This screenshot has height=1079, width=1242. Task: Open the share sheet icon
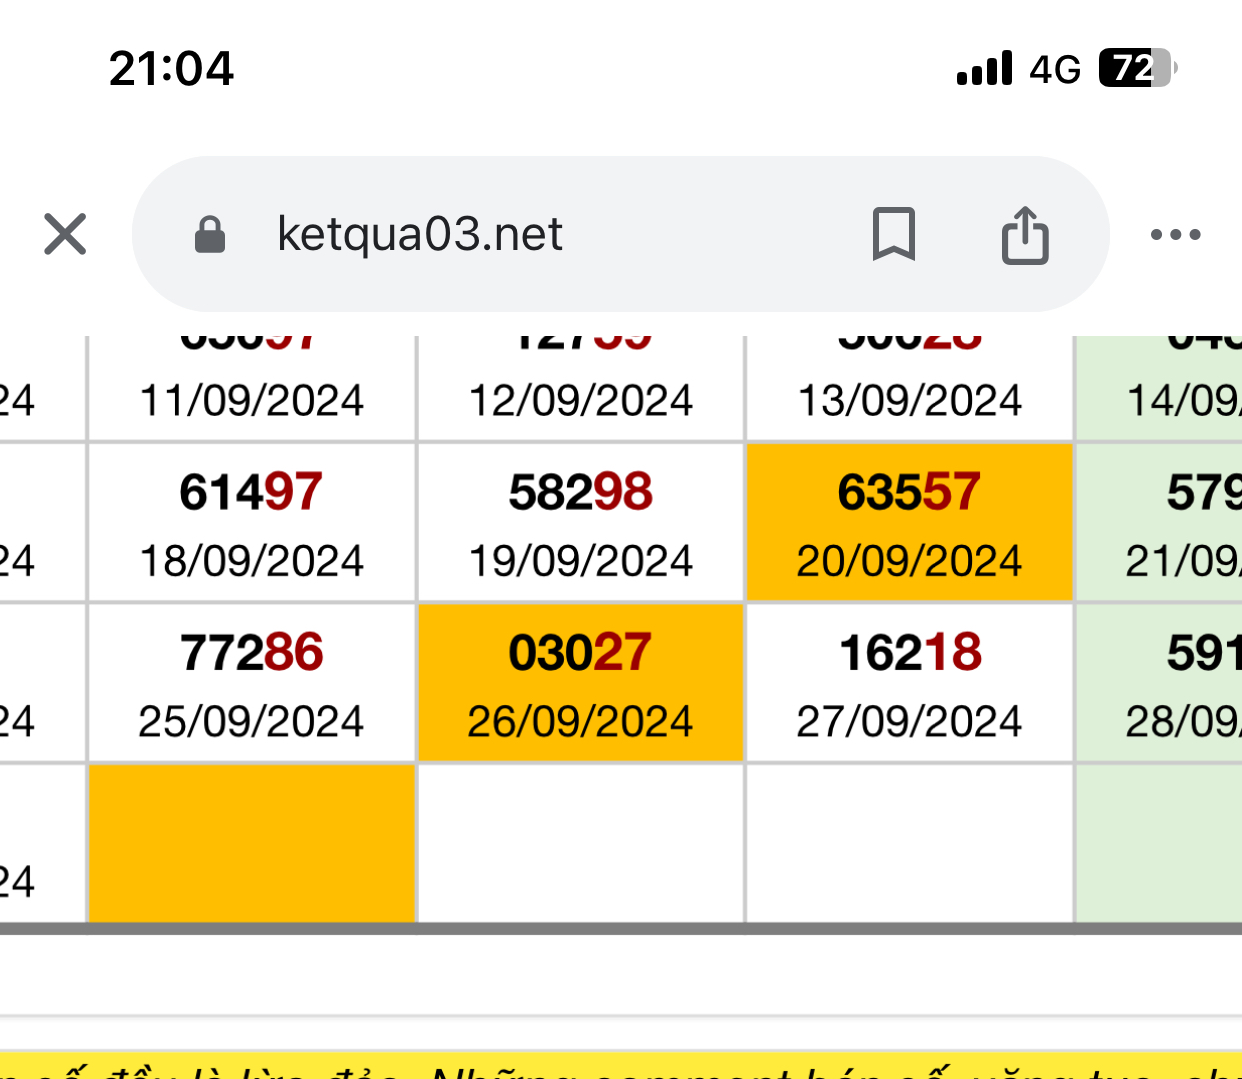pyautogui.click(x=1025, y=235)
